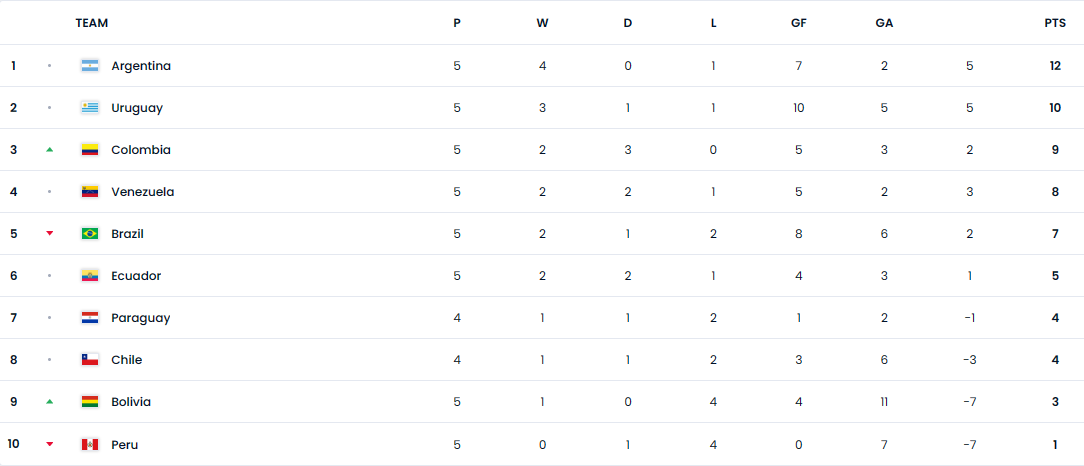
Task: Open the Venezuela team name link
Action: [x=142, y=192]
